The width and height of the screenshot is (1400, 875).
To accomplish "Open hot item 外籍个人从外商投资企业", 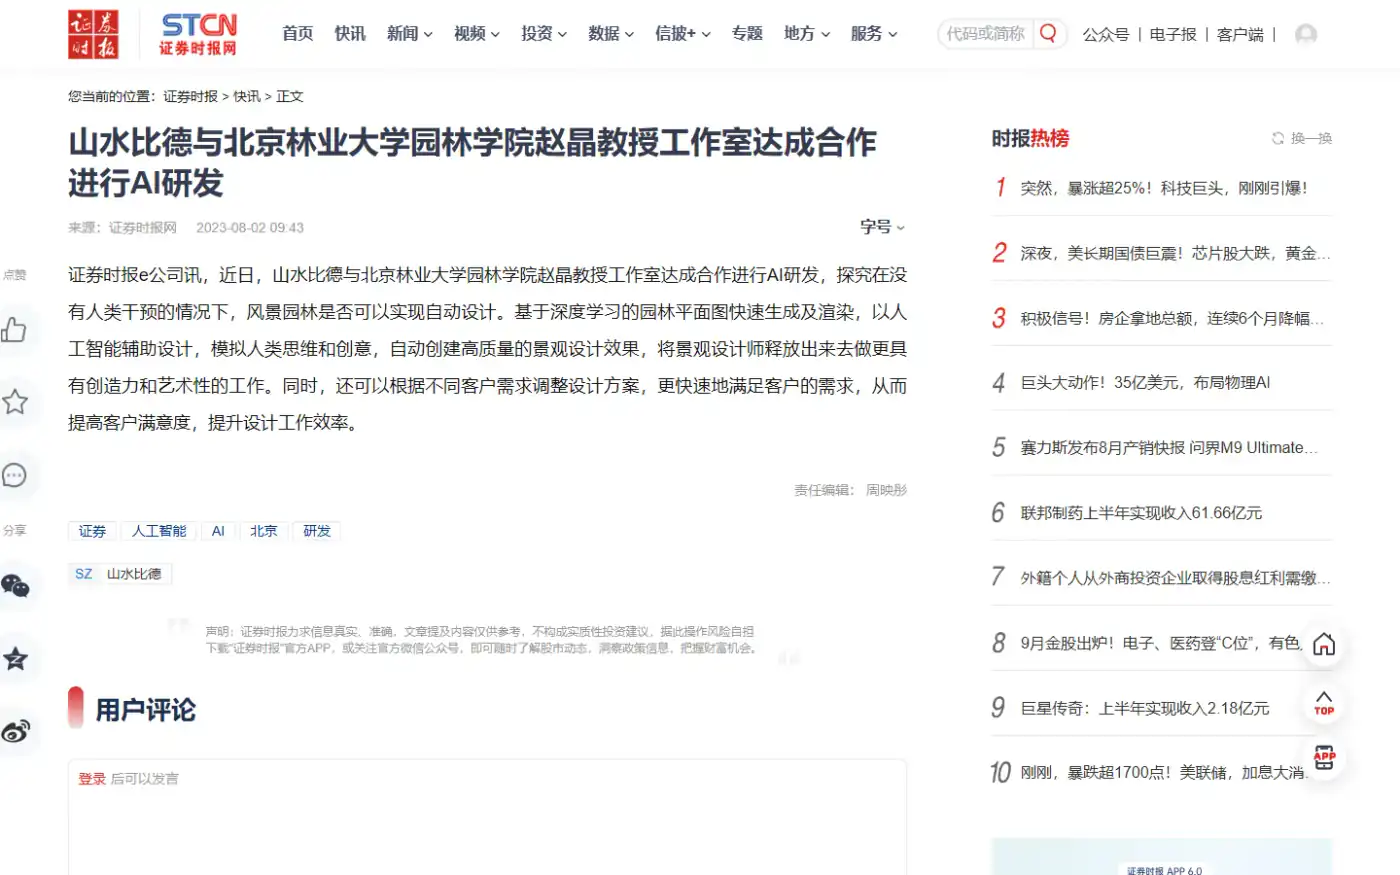I will (1175, 578).
